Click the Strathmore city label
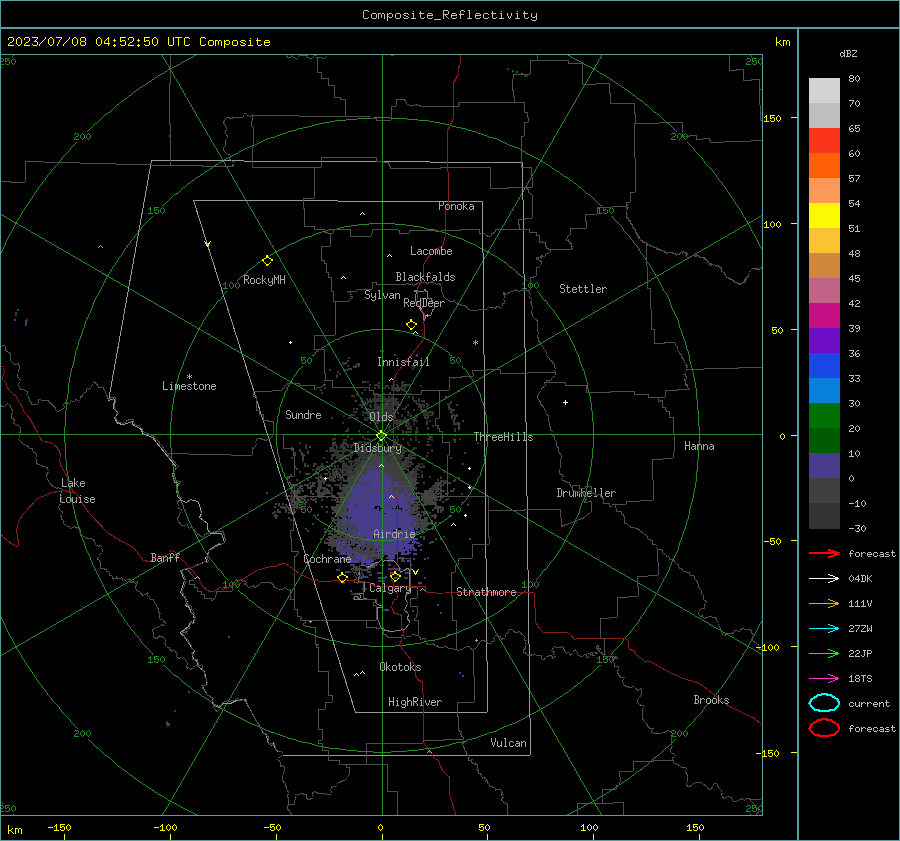 [x=486, y=592]
